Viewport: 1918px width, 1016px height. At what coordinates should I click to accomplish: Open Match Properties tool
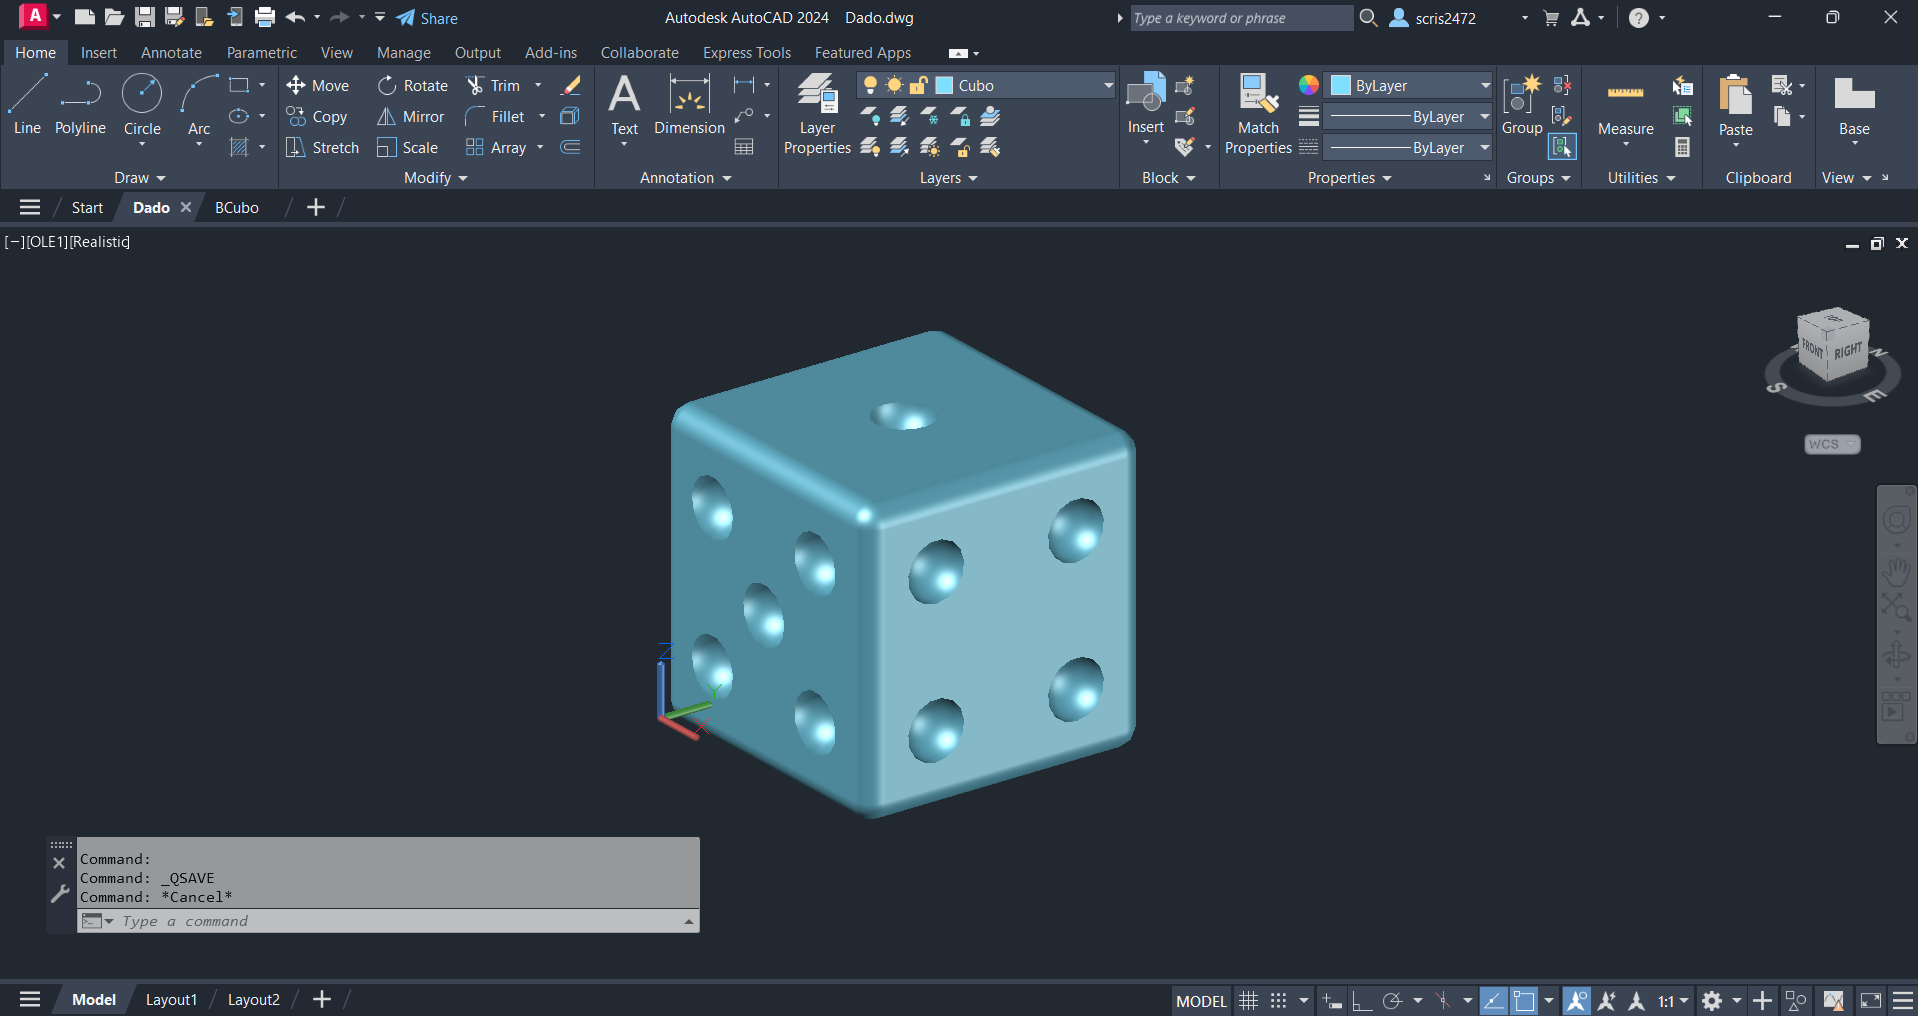(1258, 115)
